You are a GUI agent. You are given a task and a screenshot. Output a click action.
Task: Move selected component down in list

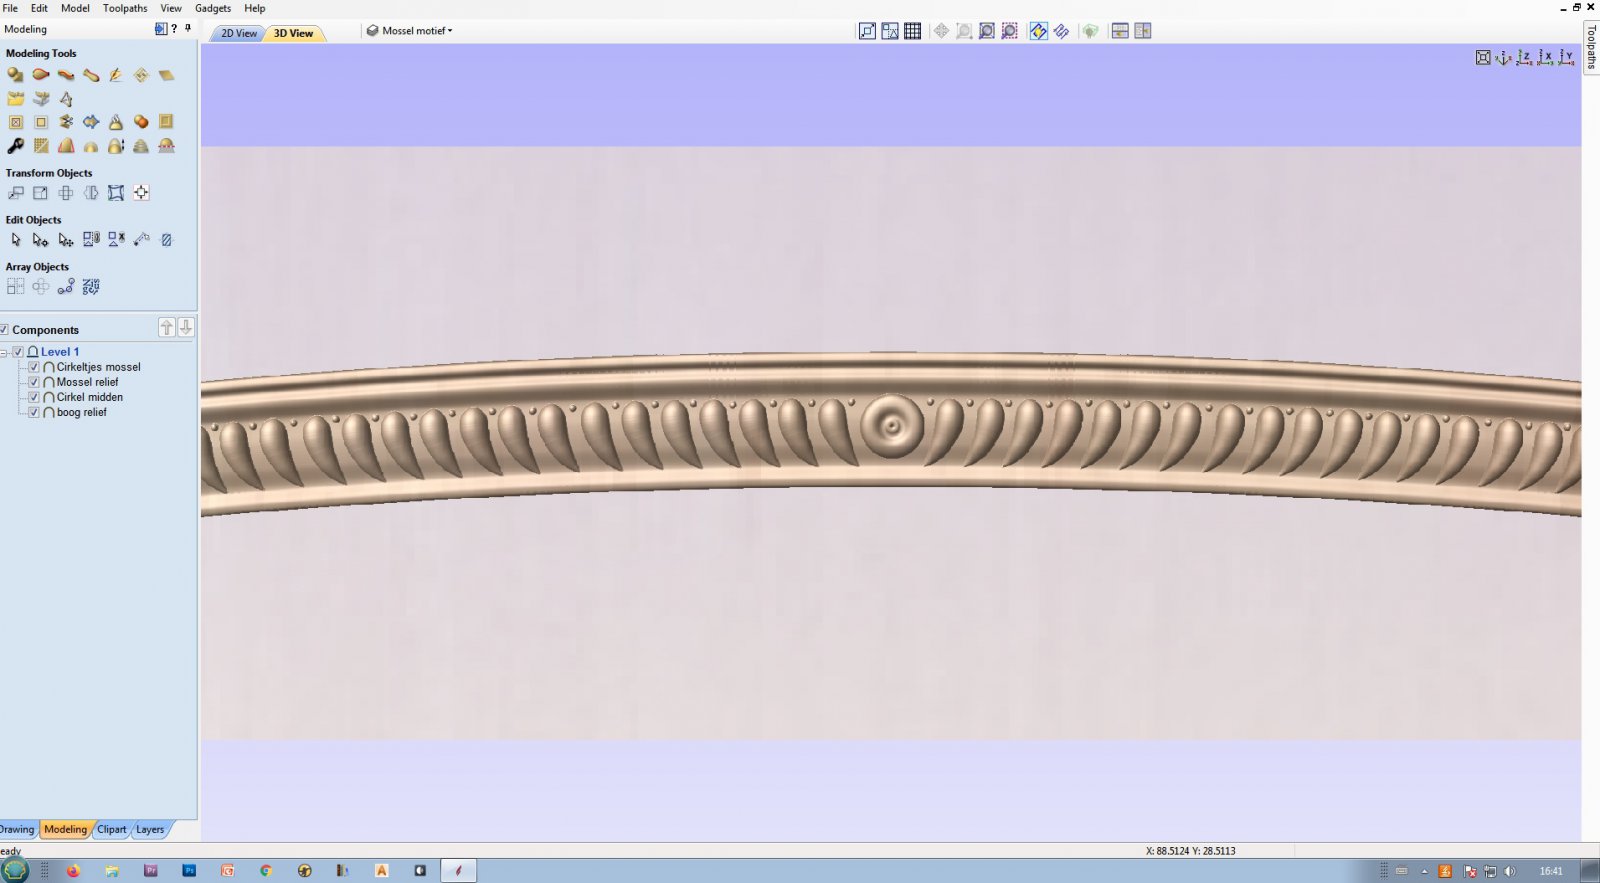[186, 327]
